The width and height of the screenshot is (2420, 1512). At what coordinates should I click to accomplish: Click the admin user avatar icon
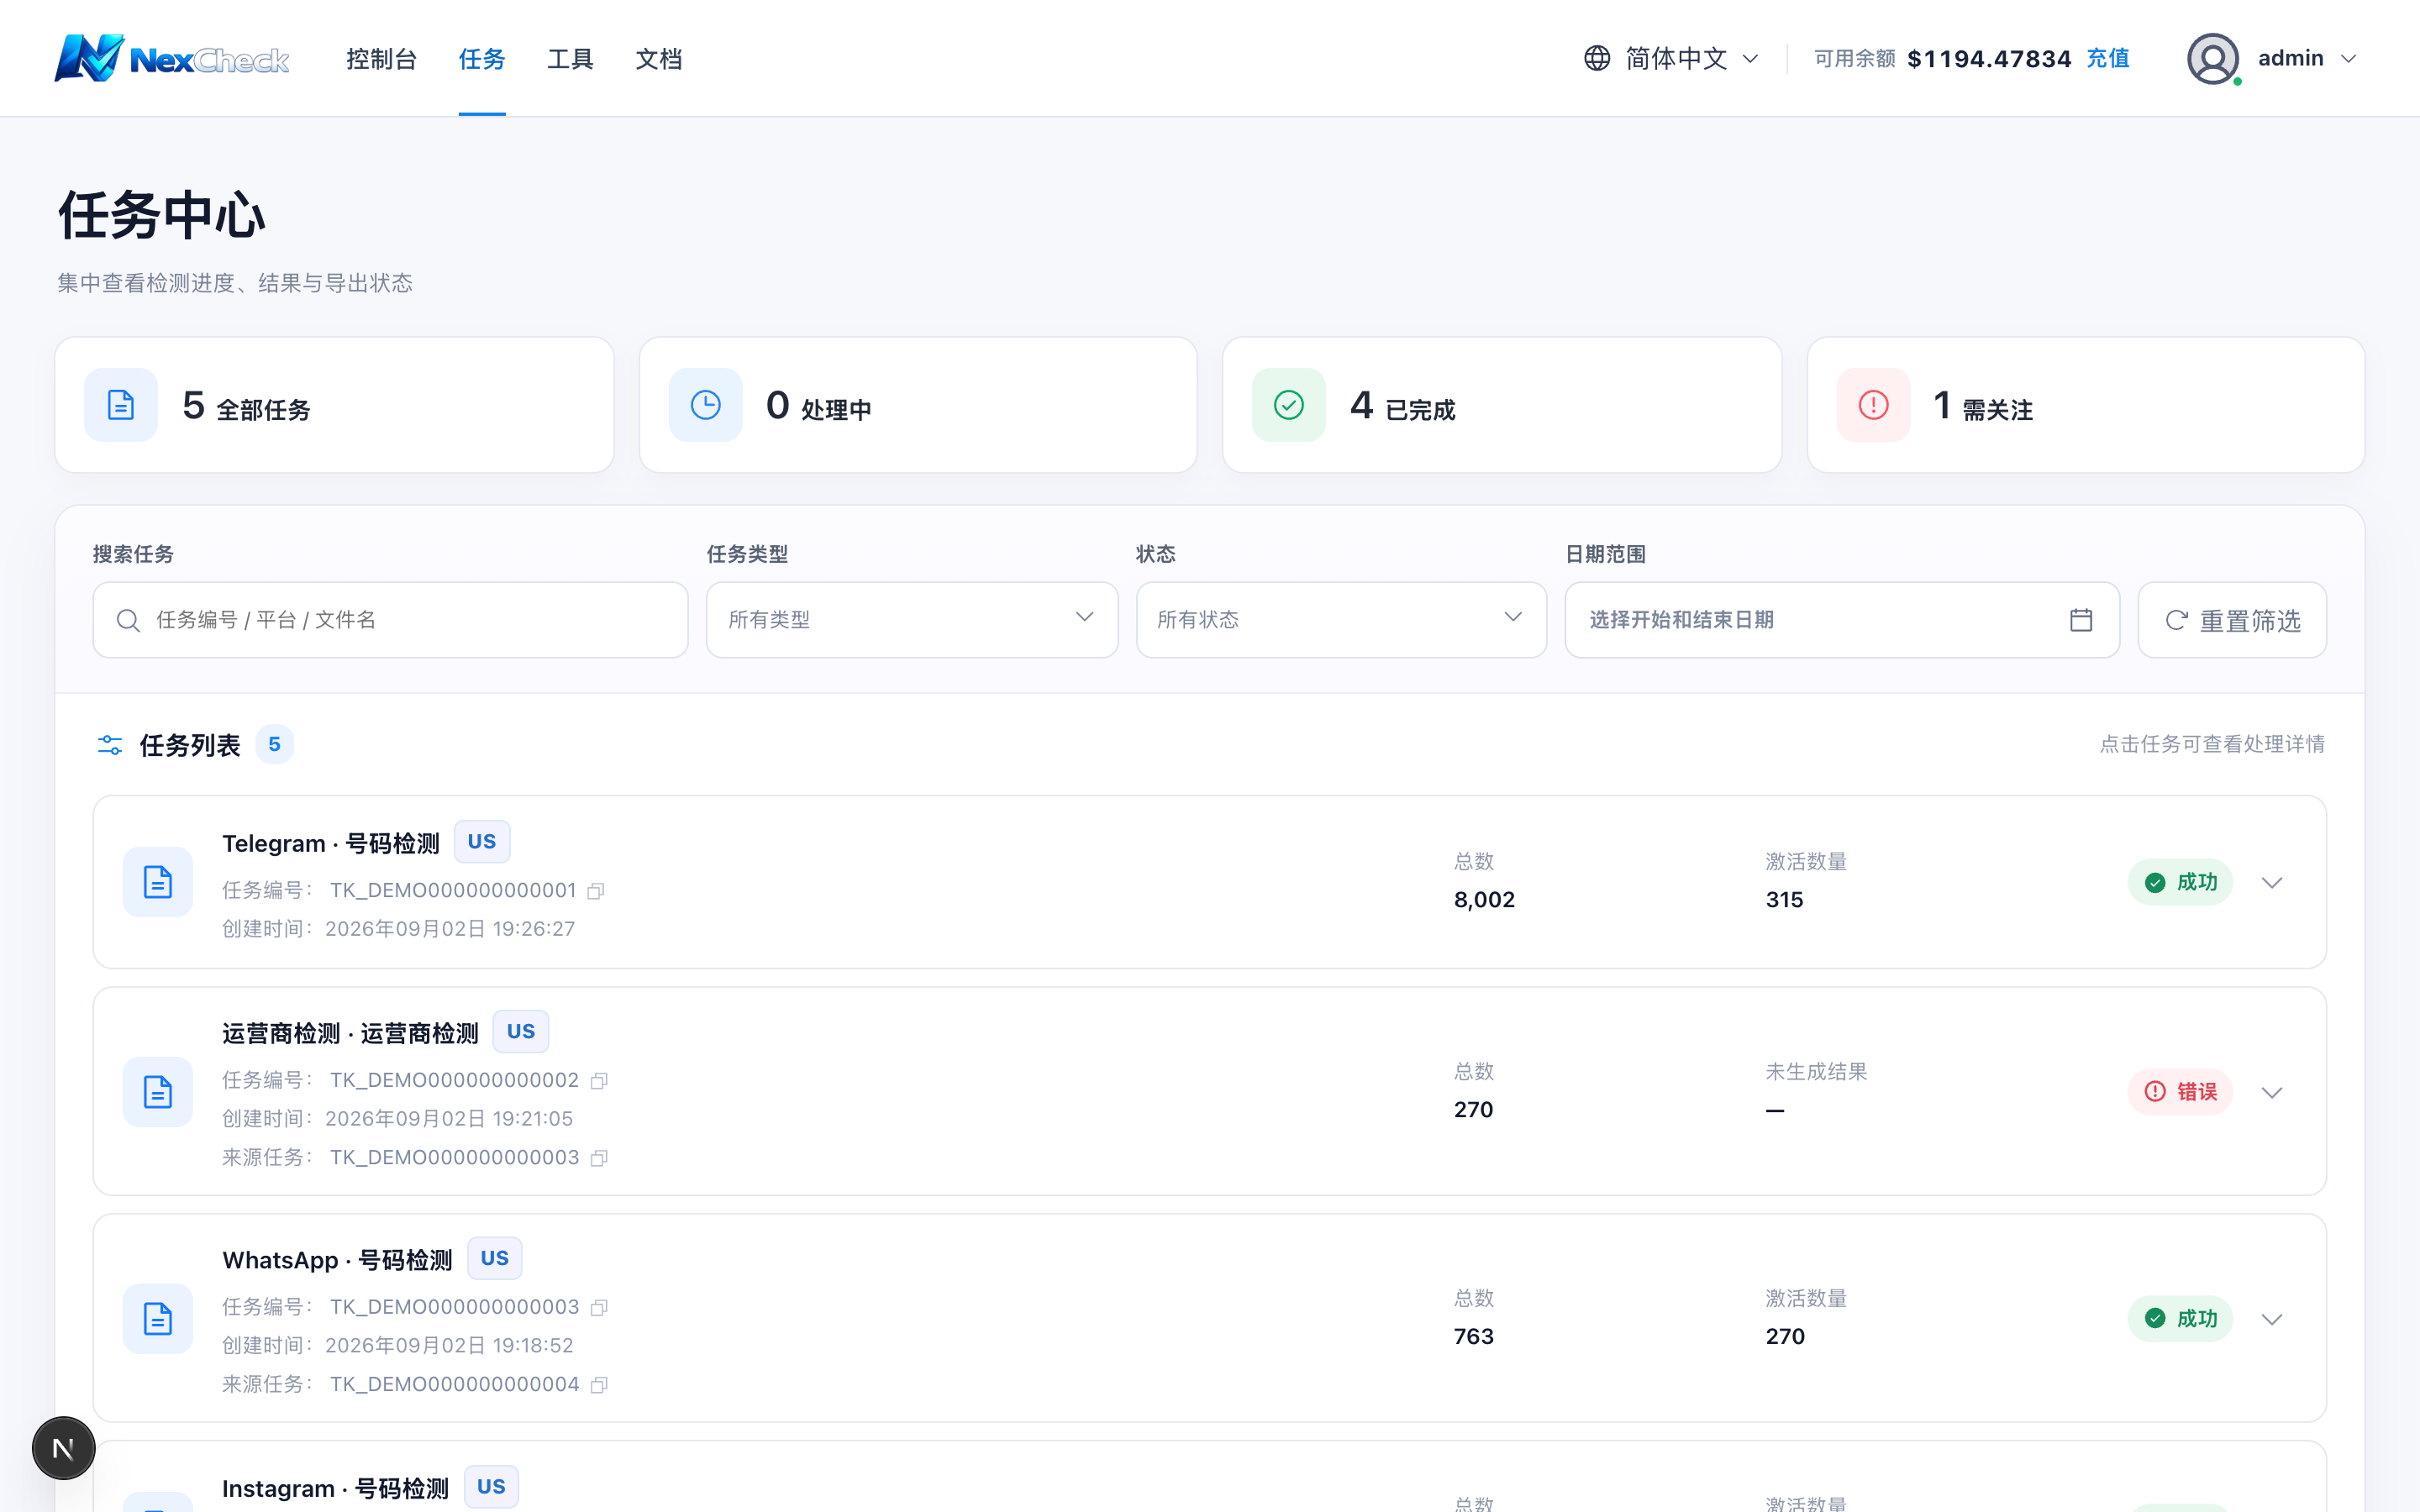click(x=2212, y=58)
